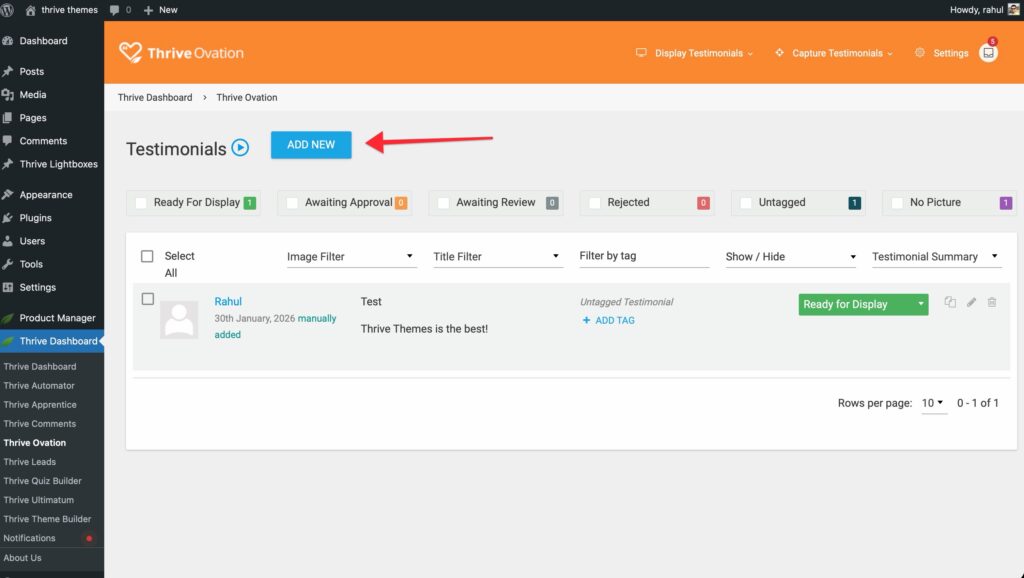Click the pencil edit icon for Rahul's testimonial
Viewport: 1024px width, 578px height.
coord(971,302)
